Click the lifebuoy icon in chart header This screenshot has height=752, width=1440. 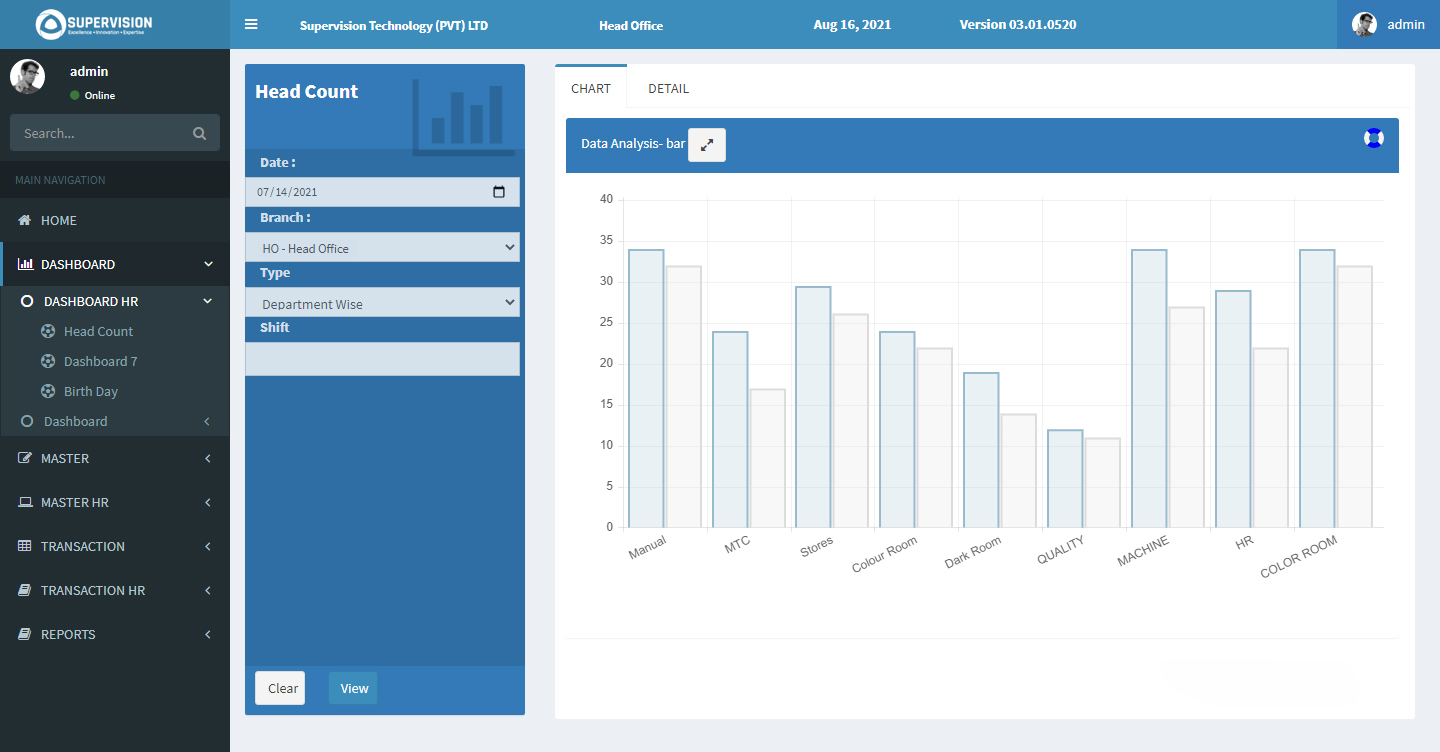click(1373, 138)
